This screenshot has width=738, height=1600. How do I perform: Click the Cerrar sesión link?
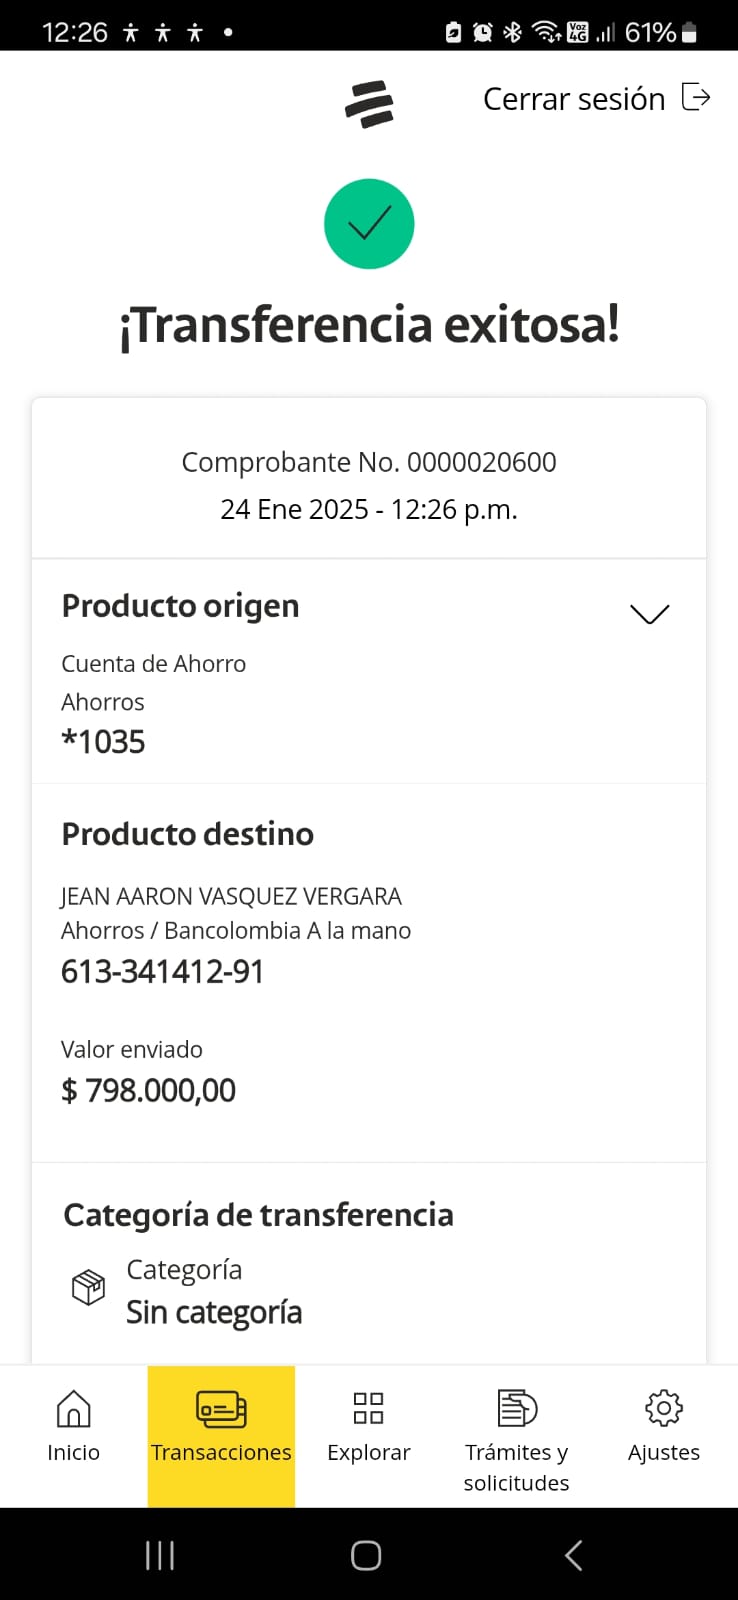tap(574, 99)
